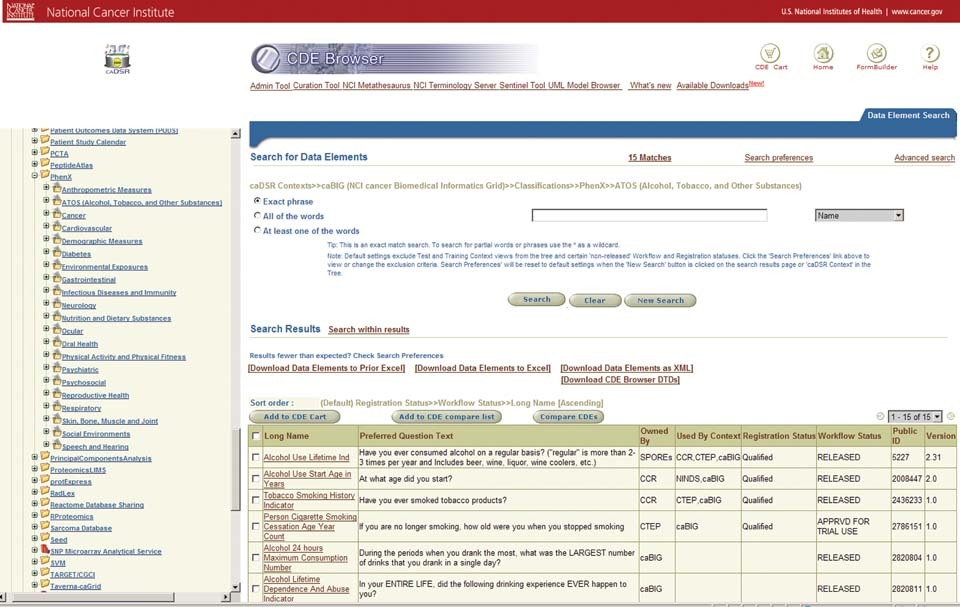Click the folder icon beside Psychosocial

[56, 381]
